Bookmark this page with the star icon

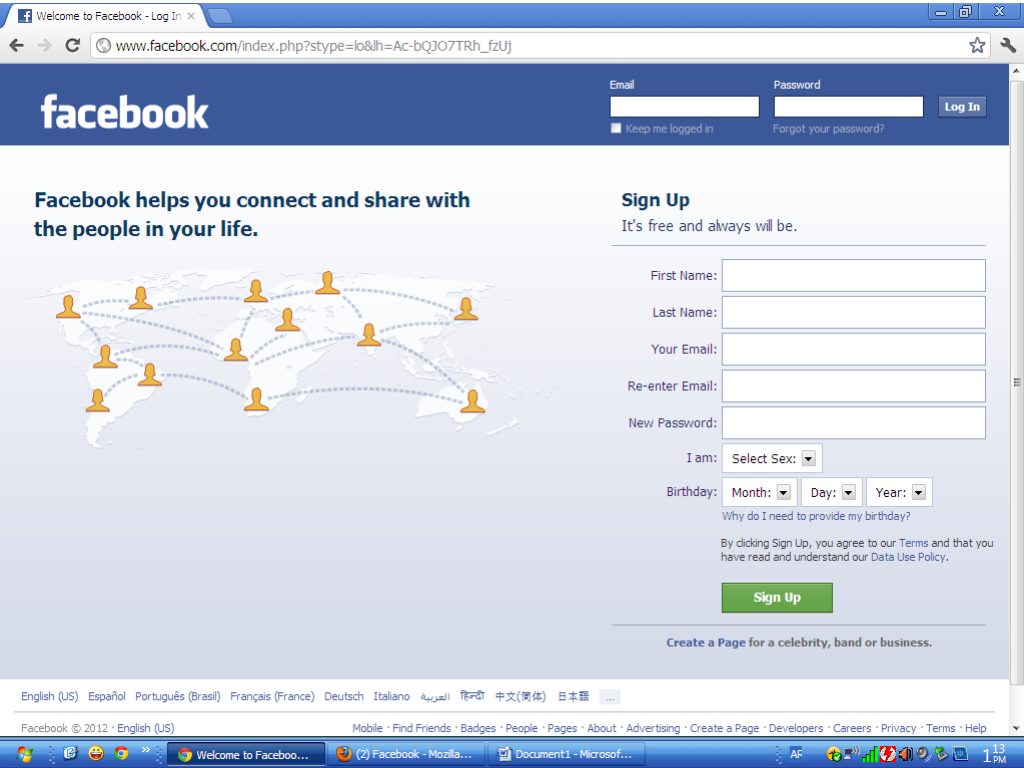977,45
